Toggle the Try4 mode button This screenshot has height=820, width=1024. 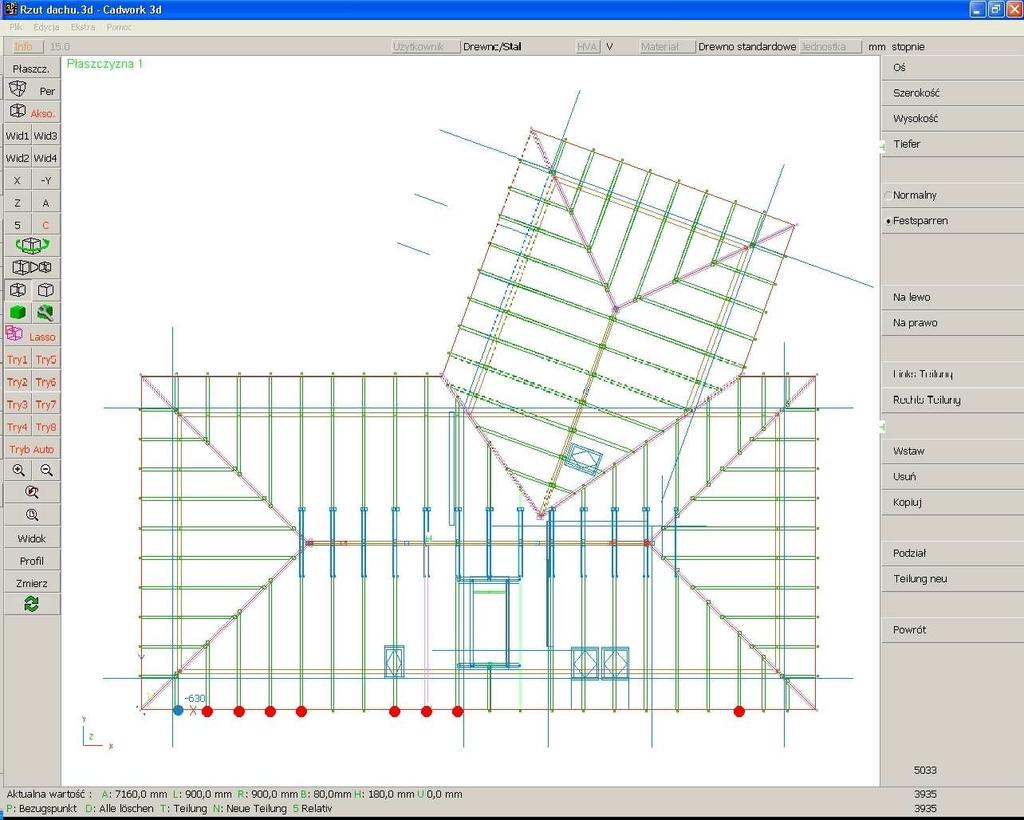(18, 427)
